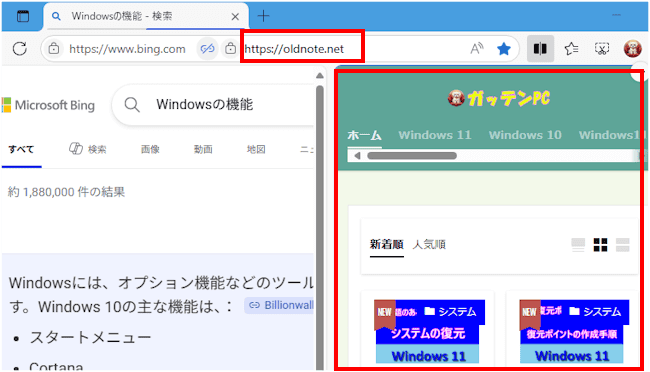Click the Read aloud icon
This screenshot has width=650, height=372.
click(477, 49)
